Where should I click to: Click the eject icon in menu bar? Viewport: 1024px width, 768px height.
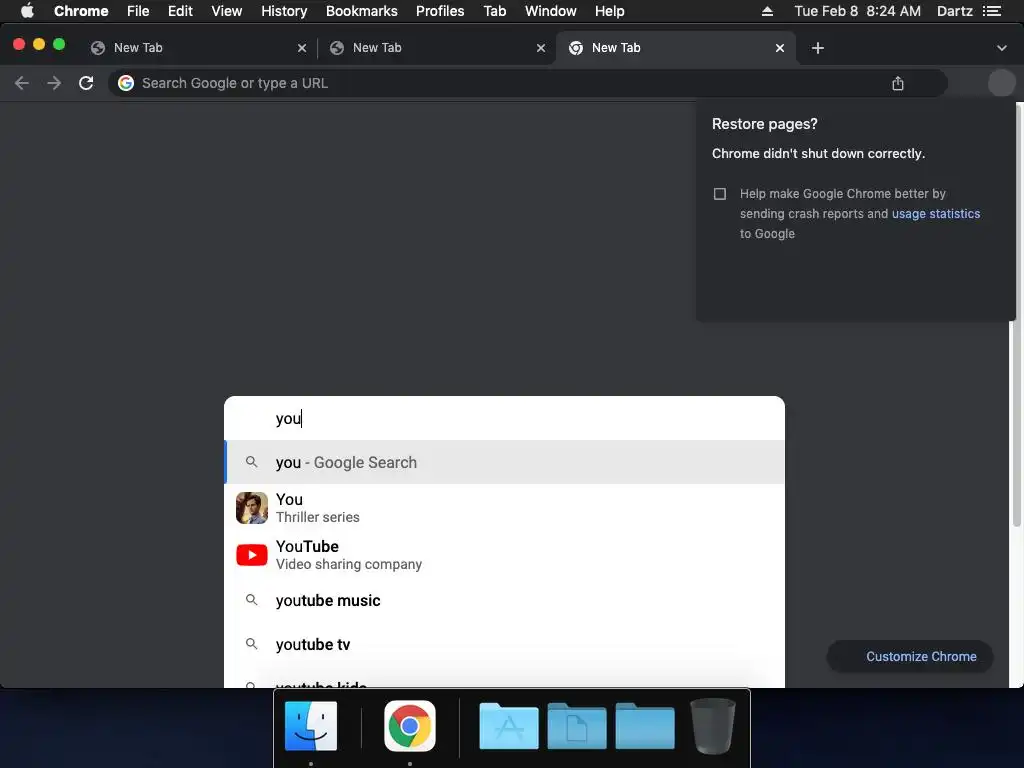[767, 11]
